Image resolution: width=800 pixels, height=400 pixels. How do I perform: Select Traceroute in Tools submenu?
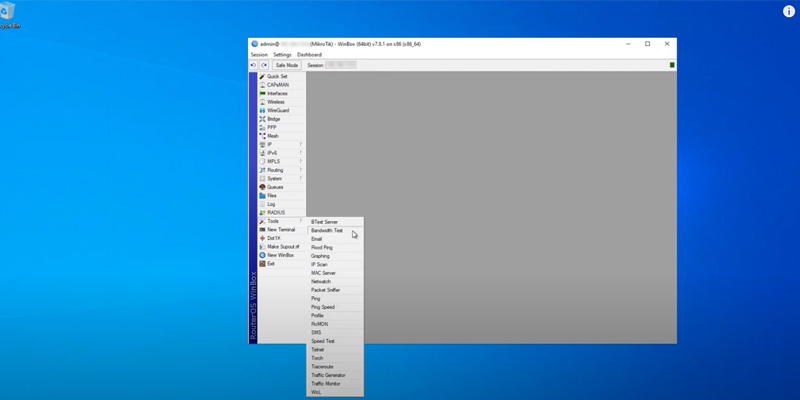[x=335, y=366]
